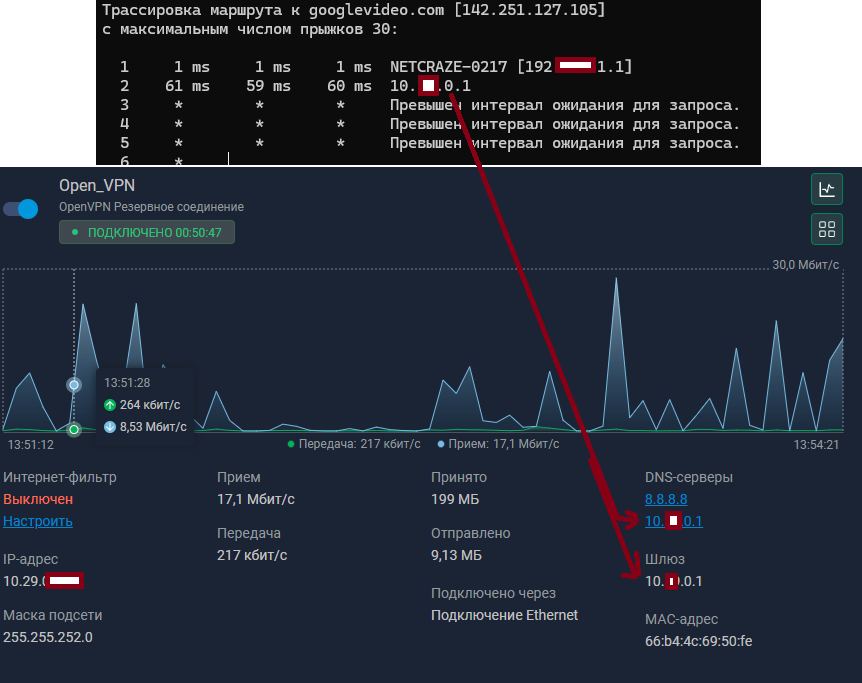Click the Подключение Ethernet value
This screenshot has width=862, height=683.
point(504,615)
